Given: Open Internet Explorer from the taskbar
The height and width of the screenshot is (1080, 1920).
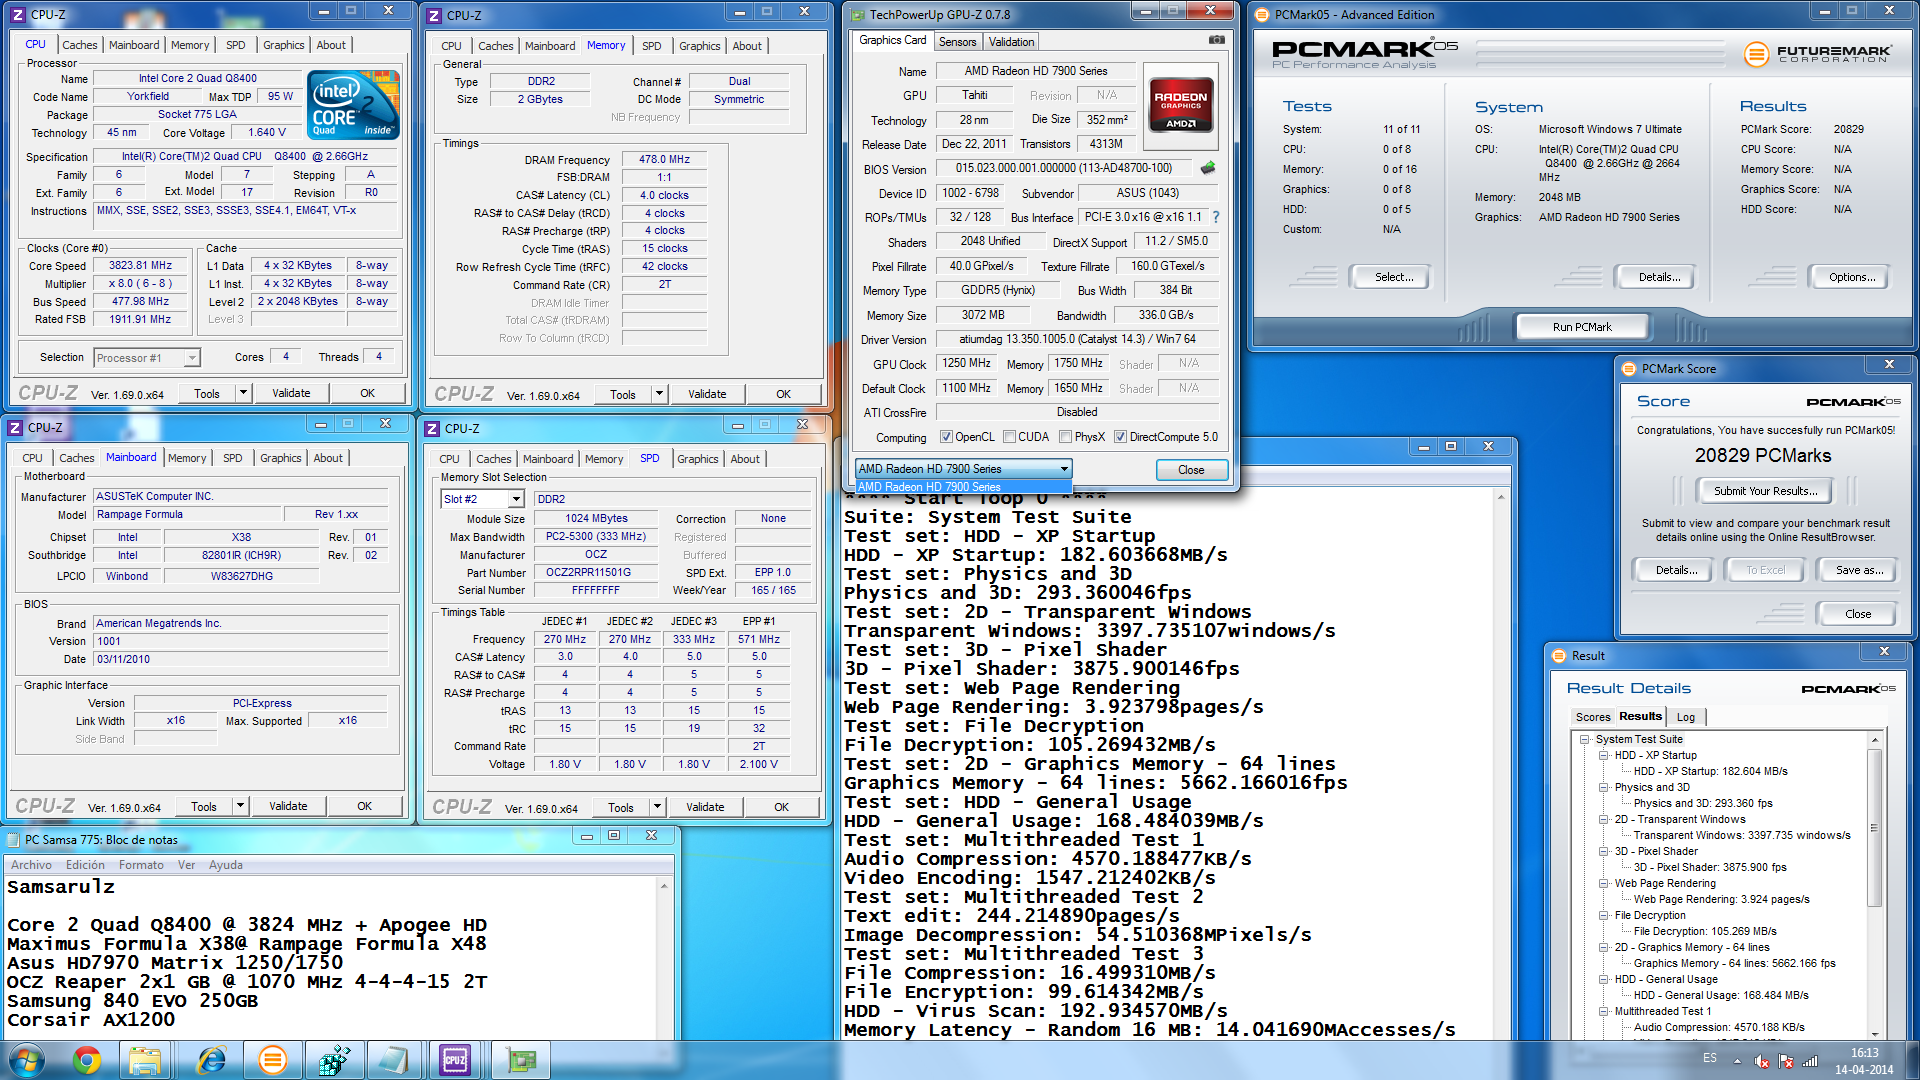Looking at the screenshot, I should (211, 1060).
